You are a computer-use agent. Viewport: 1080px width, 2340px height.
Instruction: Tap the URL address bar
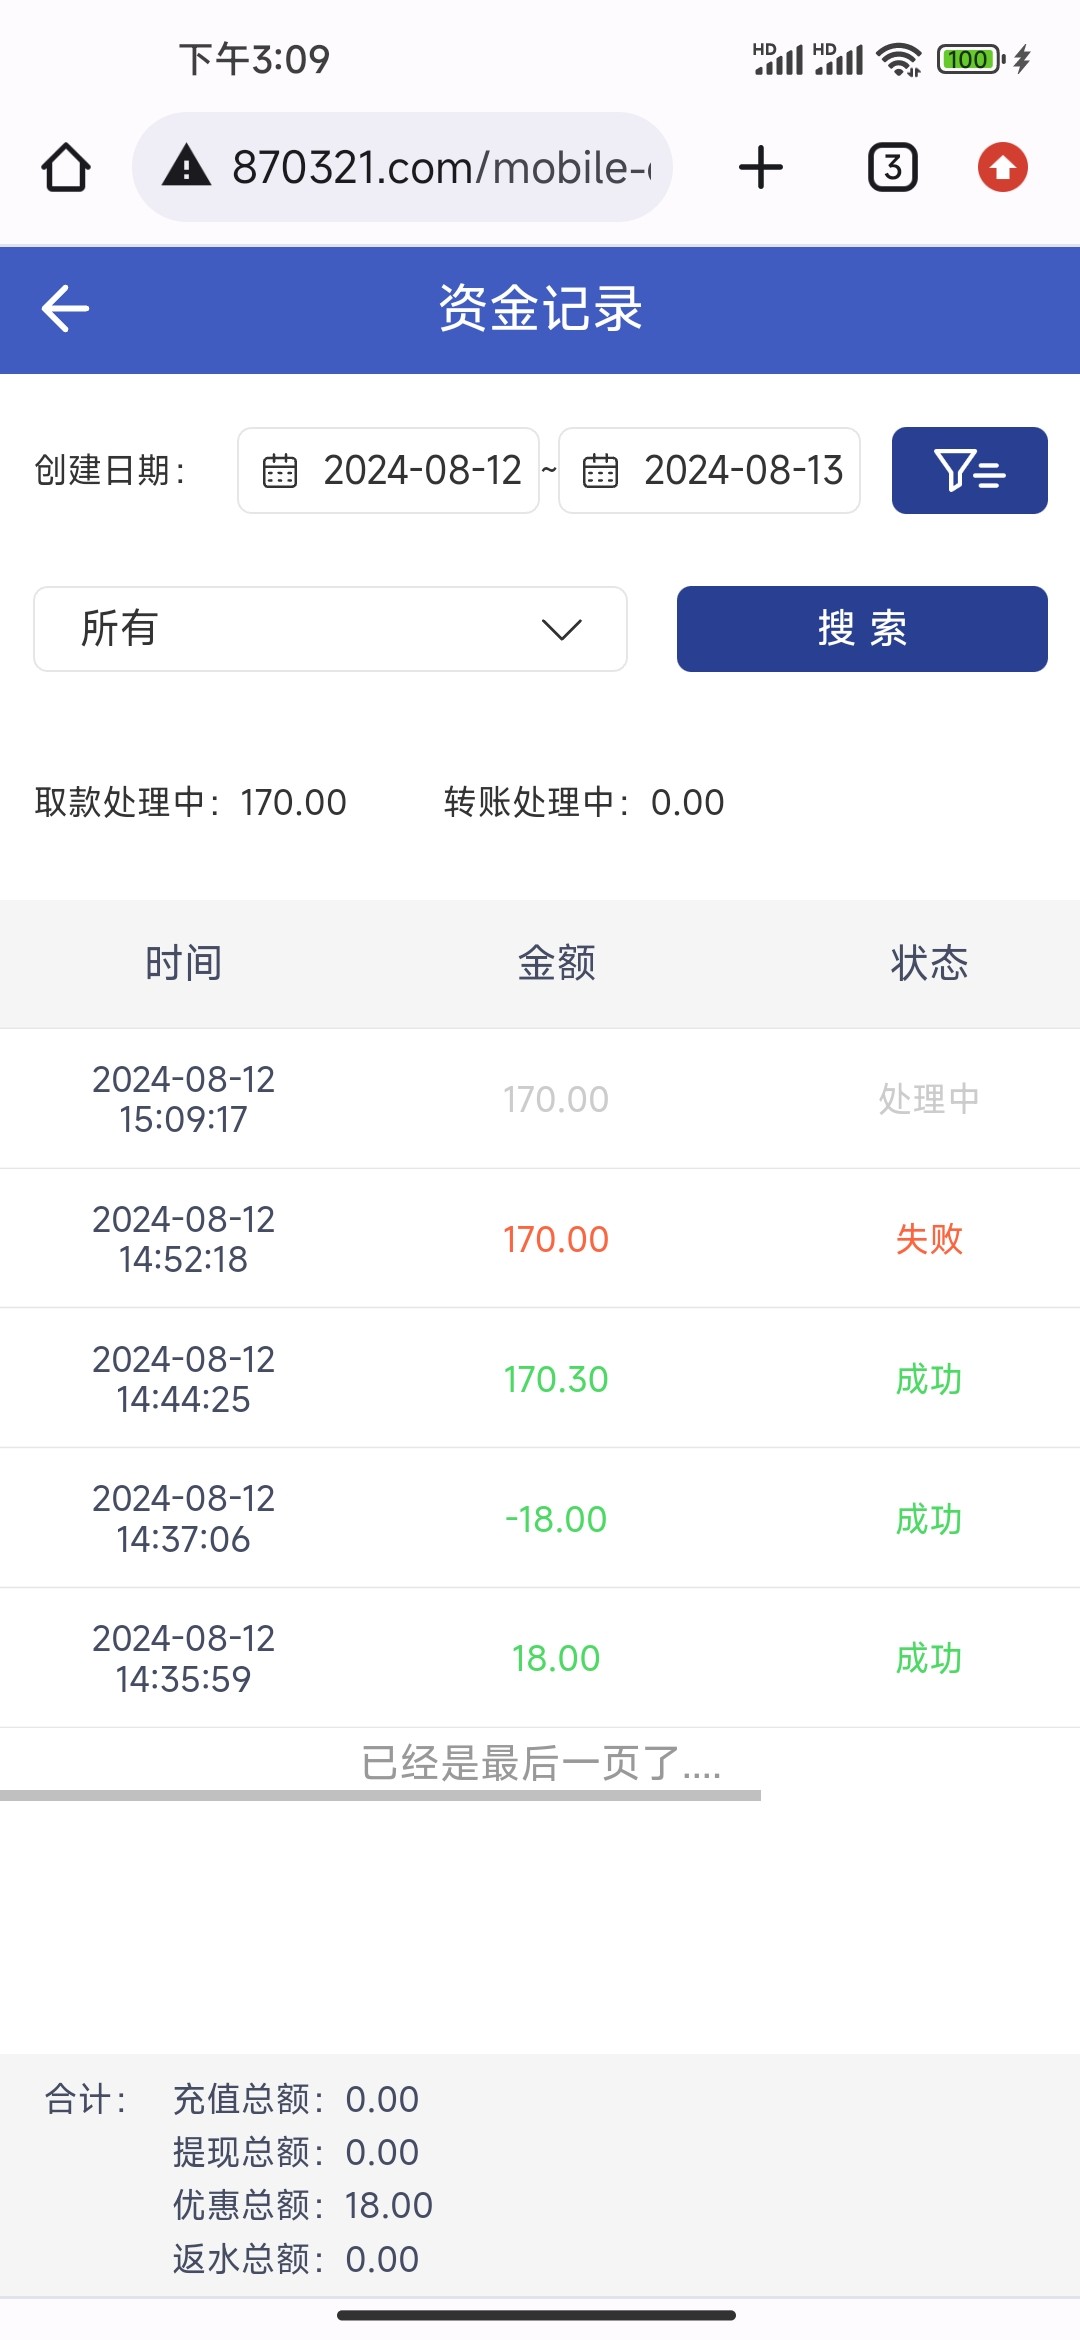[440, 167]
